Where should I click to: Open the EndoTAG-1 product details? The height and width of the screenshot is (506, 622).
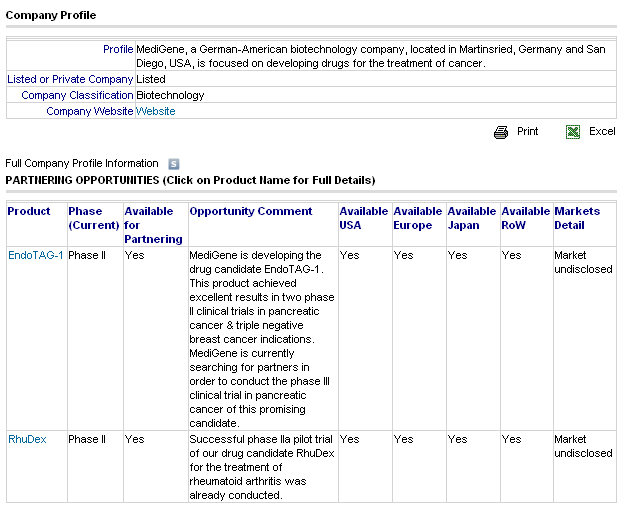[x=36, y=255]
